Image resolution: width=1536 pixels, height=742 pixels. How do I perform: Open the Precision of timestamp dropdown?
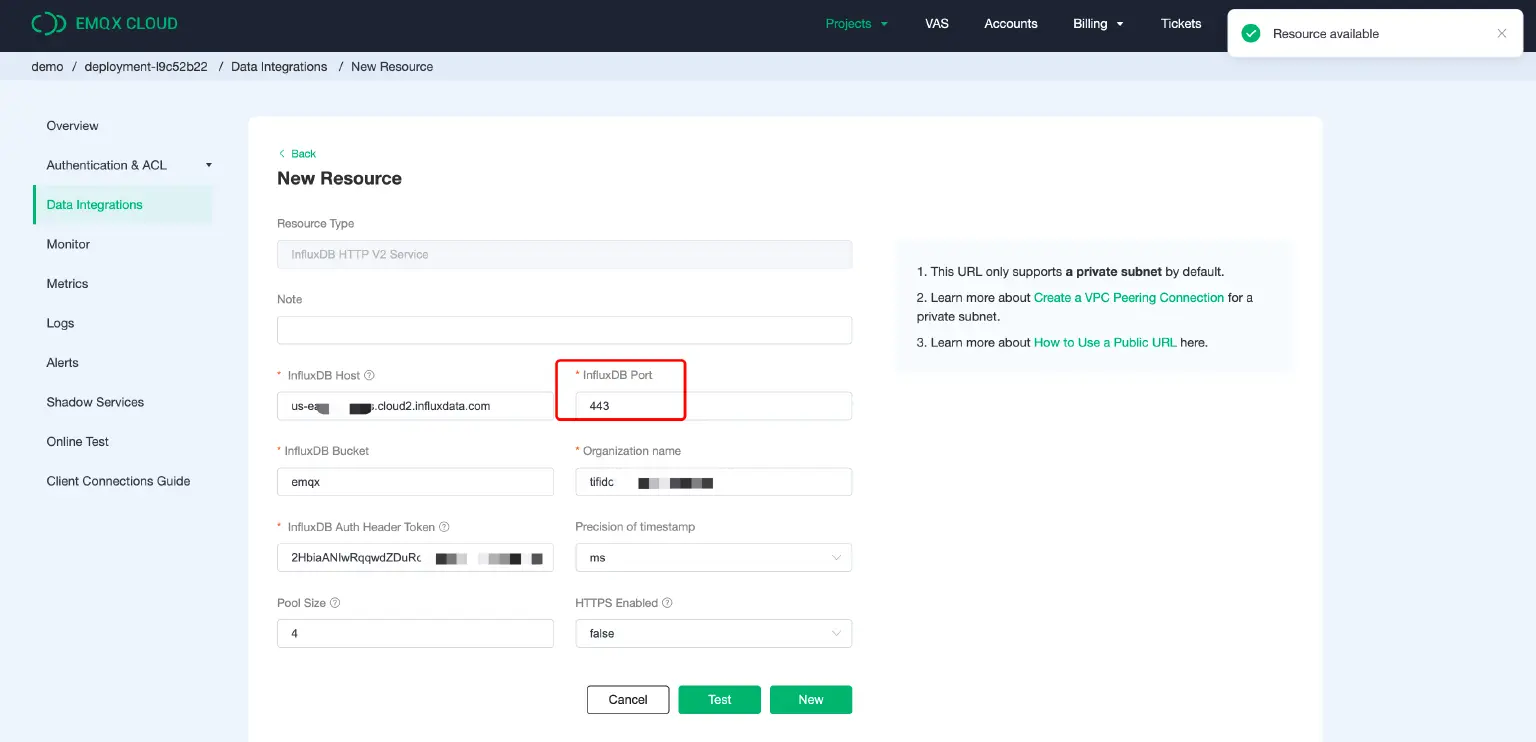pos(713,557)
